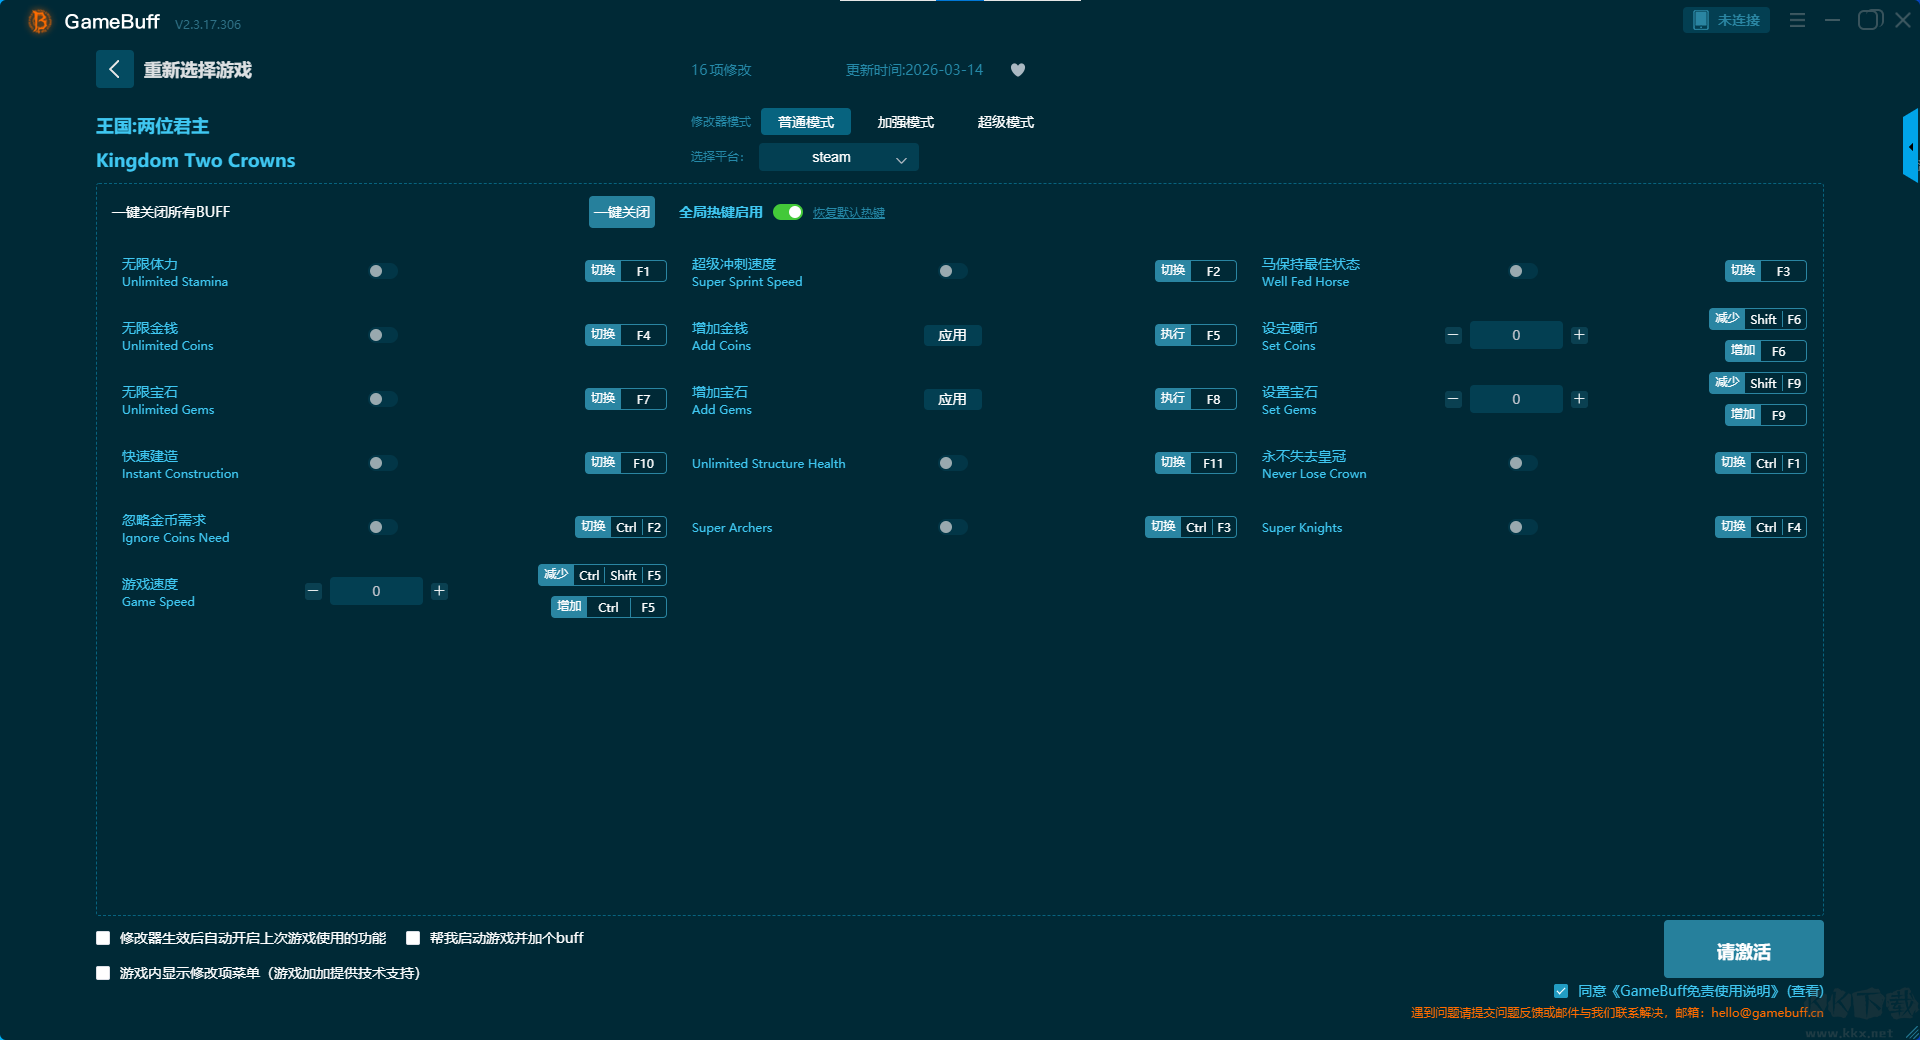Select the 超级模式 super mode tab
Viewport: 1920px width, 1040px height.
1005,122
